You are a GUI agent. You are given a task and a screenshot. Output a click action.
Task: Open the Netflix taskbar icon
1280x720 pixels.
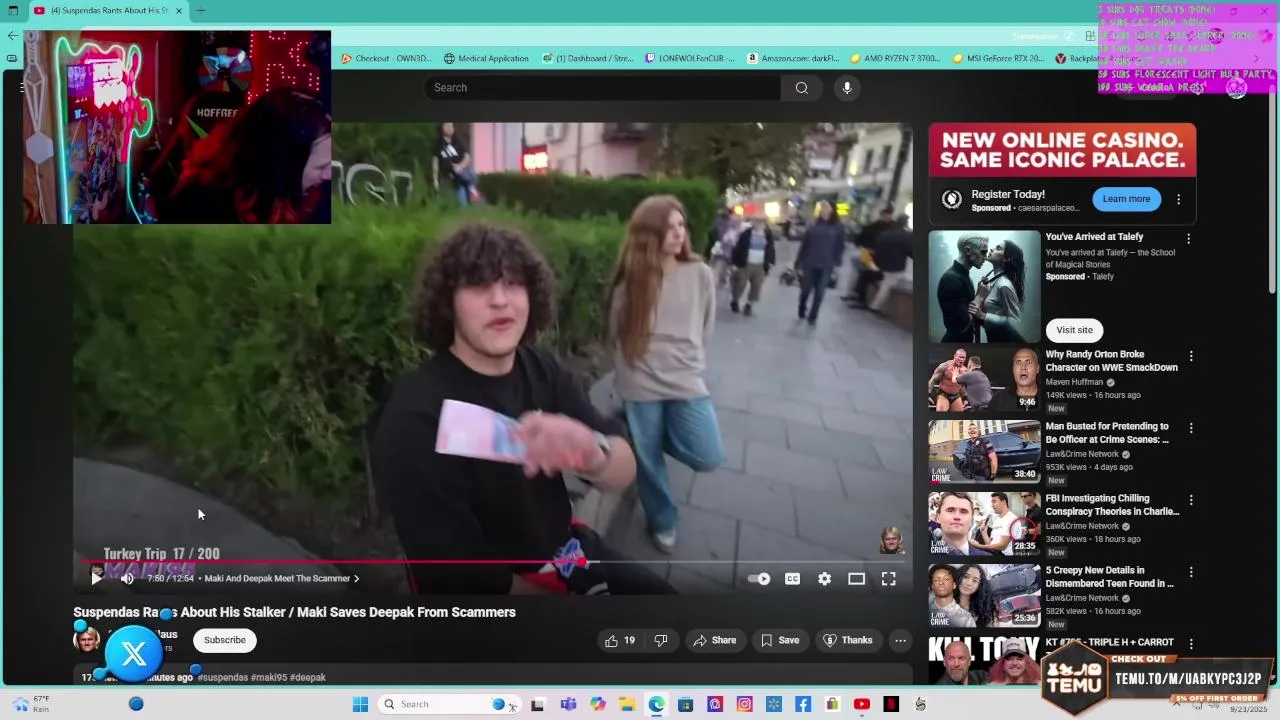891,704
